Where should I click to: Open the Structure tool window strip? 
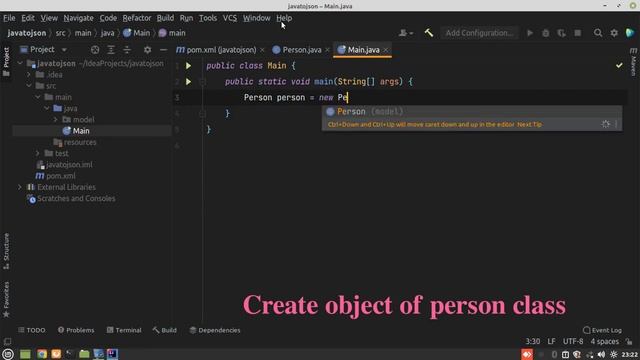click(x=6, y=251)
